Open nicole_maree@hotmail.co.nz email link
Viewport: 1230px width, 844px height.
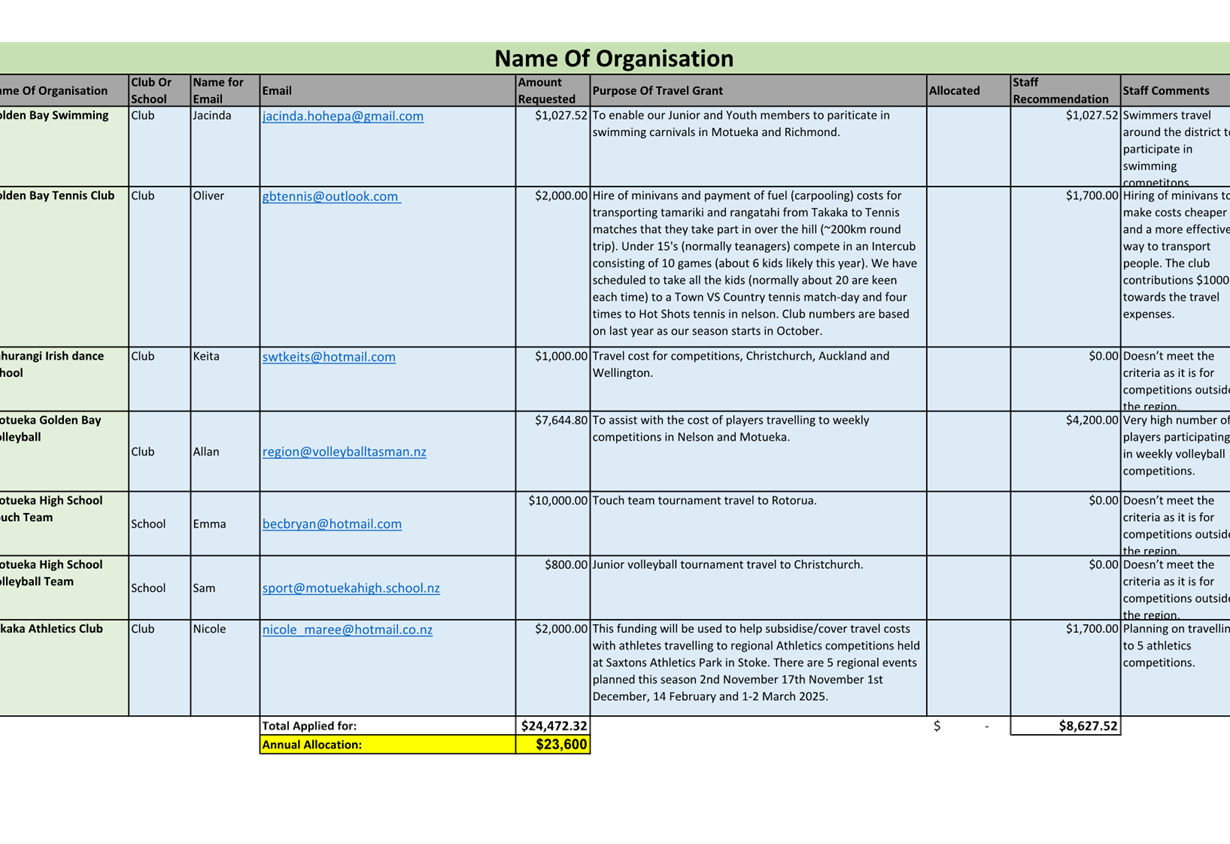(347, 629)
